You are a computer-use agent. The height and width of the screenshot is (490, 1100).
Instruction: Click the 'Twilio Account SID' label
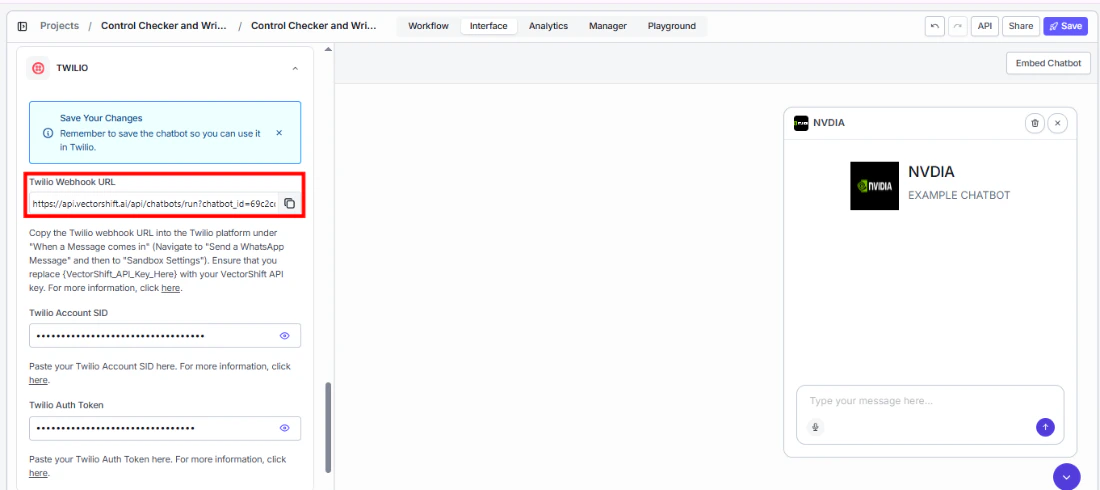pyautogui.click(x=69, y=312)
